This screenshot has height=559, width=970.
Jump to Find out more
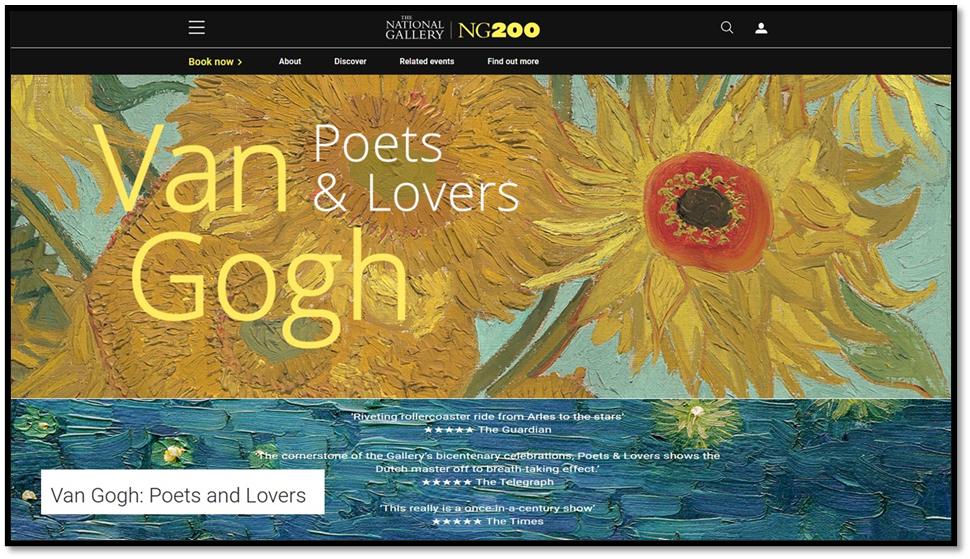(x=513, y=62)
